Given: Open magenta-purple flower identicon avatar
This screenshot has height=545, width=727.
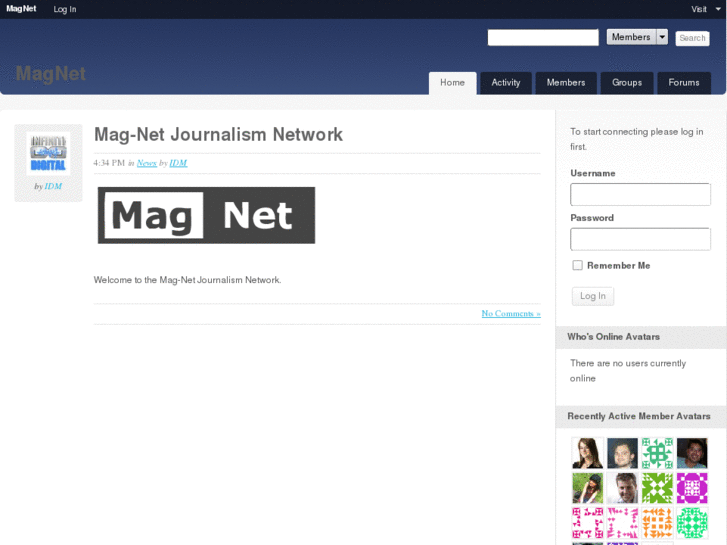Looking at the screenshot, I should (692, 488).
